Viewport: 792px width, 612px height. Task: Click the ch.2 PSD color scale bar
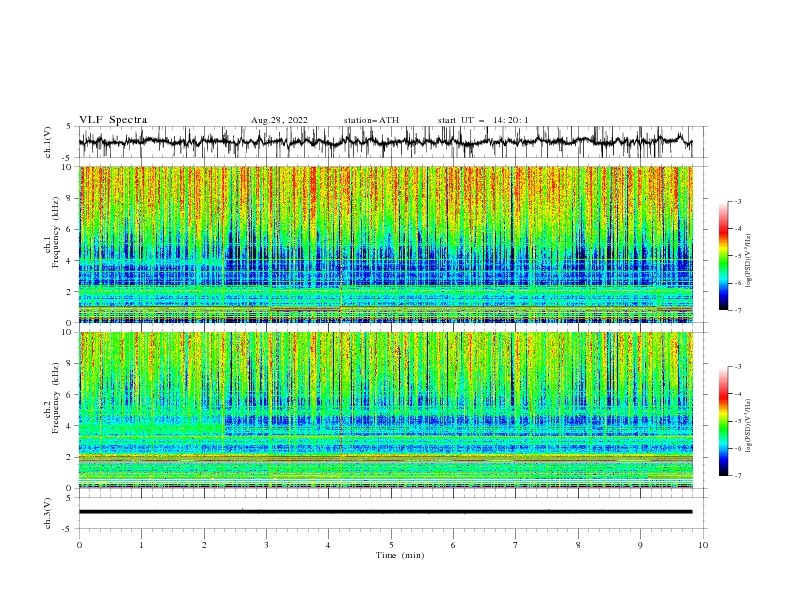pos(723,421)
